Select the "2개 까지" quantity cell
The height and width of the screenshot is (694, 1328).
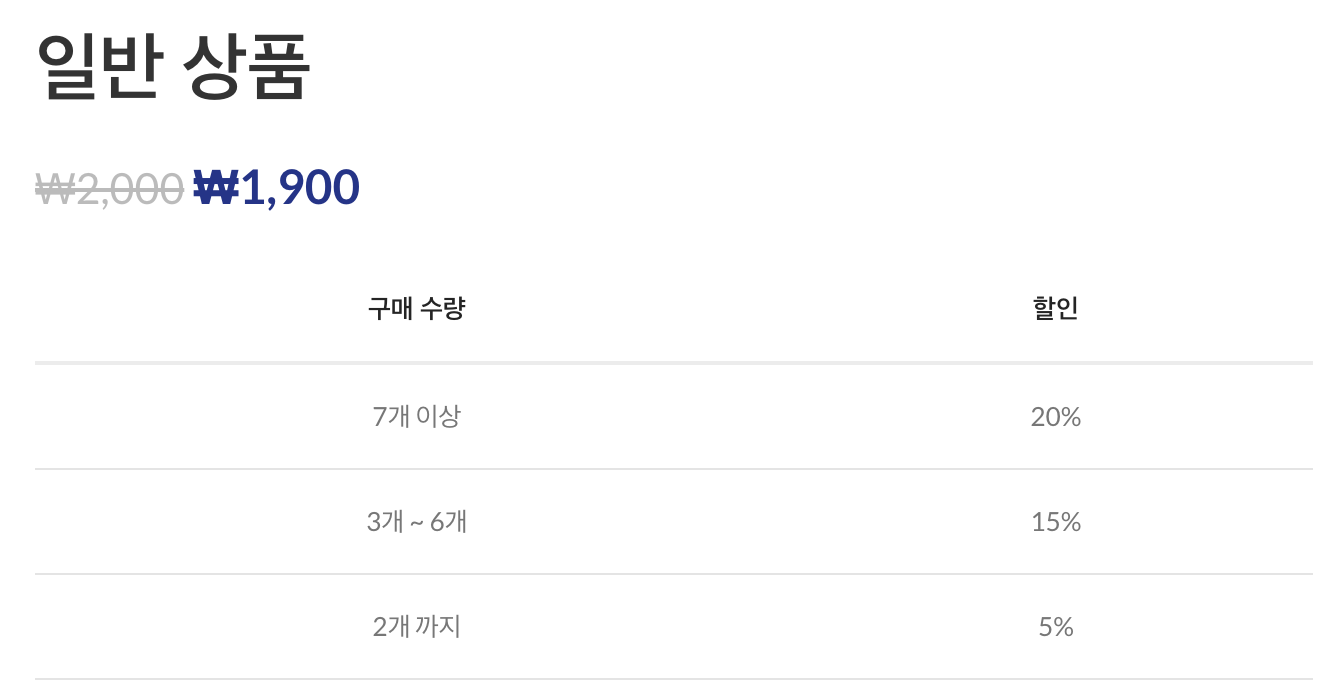(x=416, y=627)
